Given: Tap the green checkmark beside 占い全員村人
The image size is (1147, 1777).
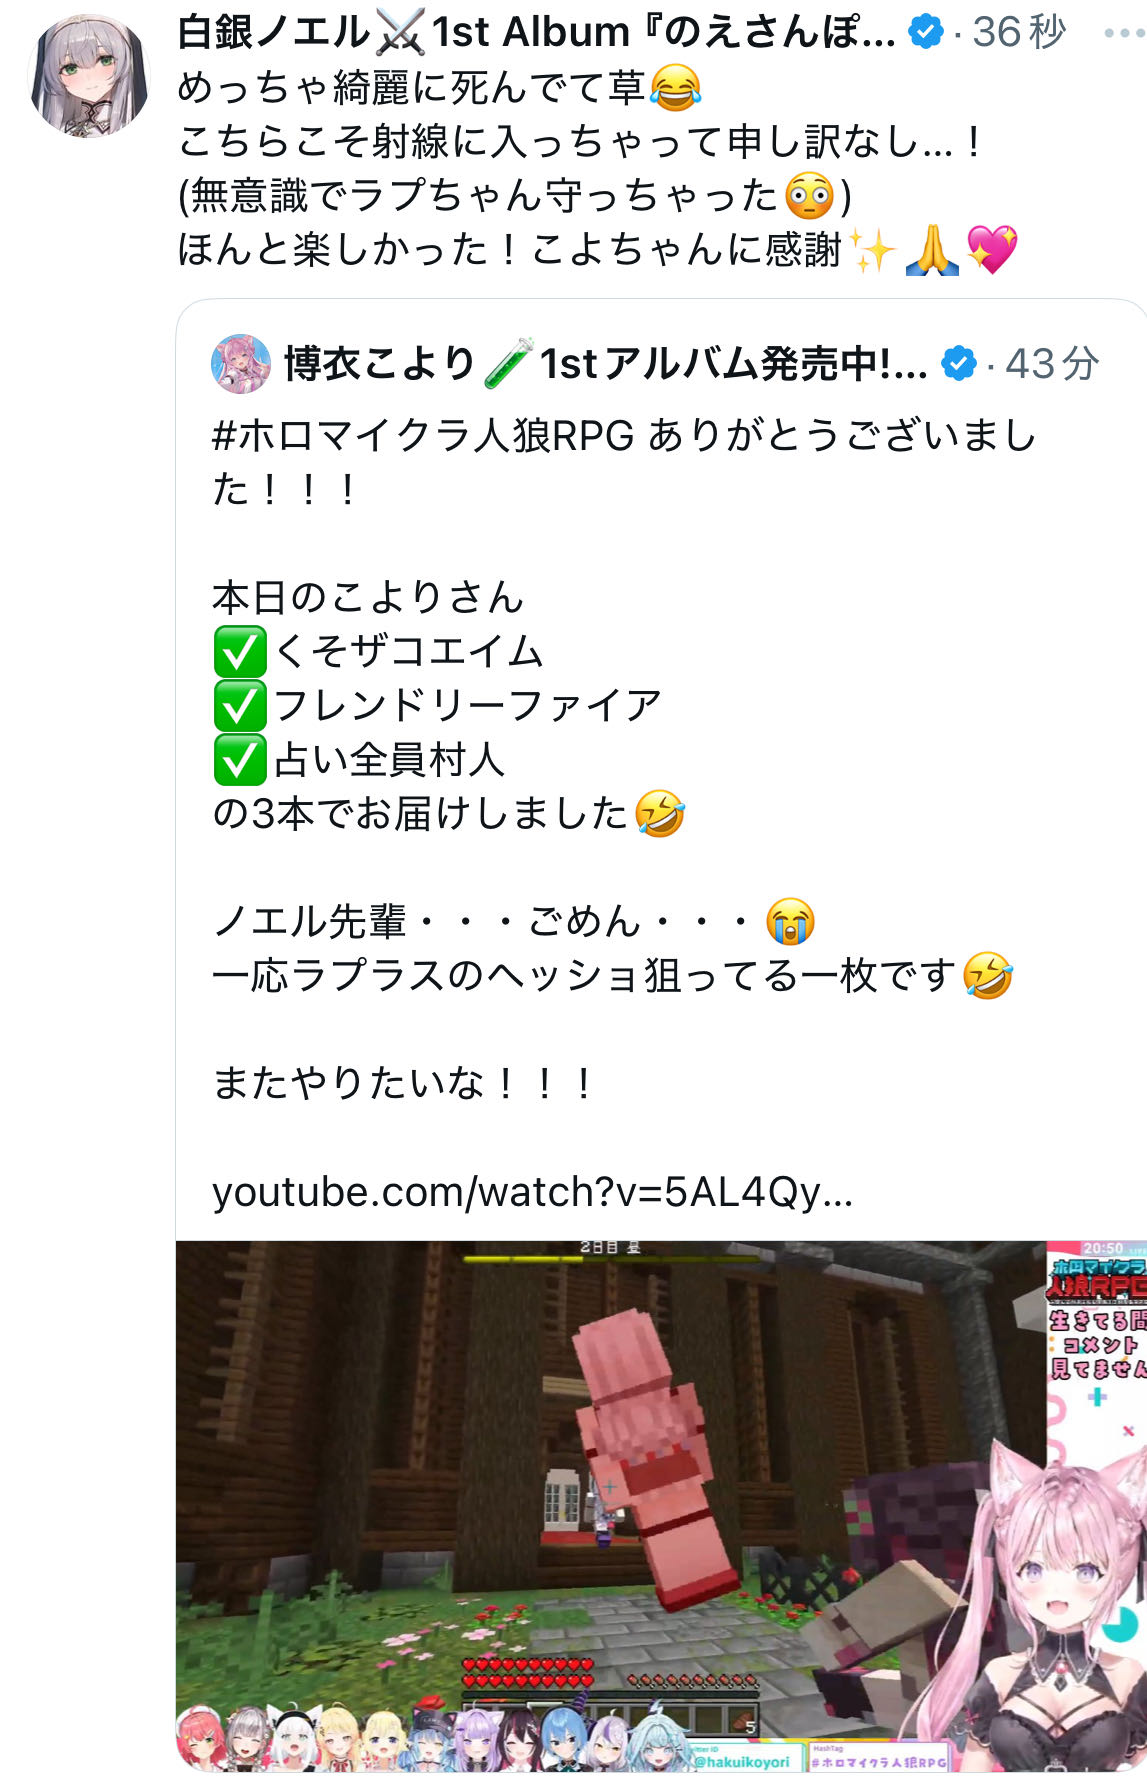Looking at the screenshot, I should click(240, 760).
